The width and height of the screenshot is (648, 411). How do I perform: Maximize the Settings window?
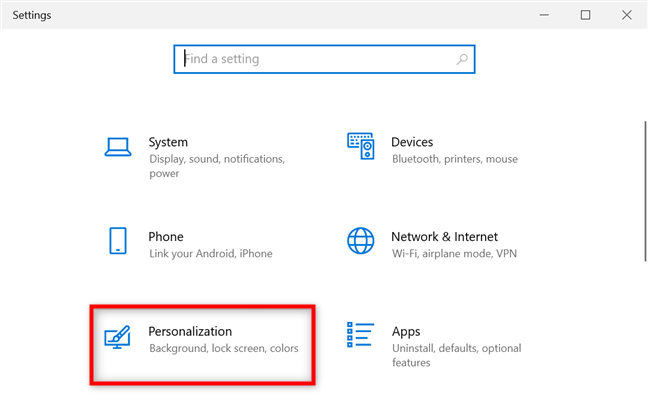[x=585, y=15]
